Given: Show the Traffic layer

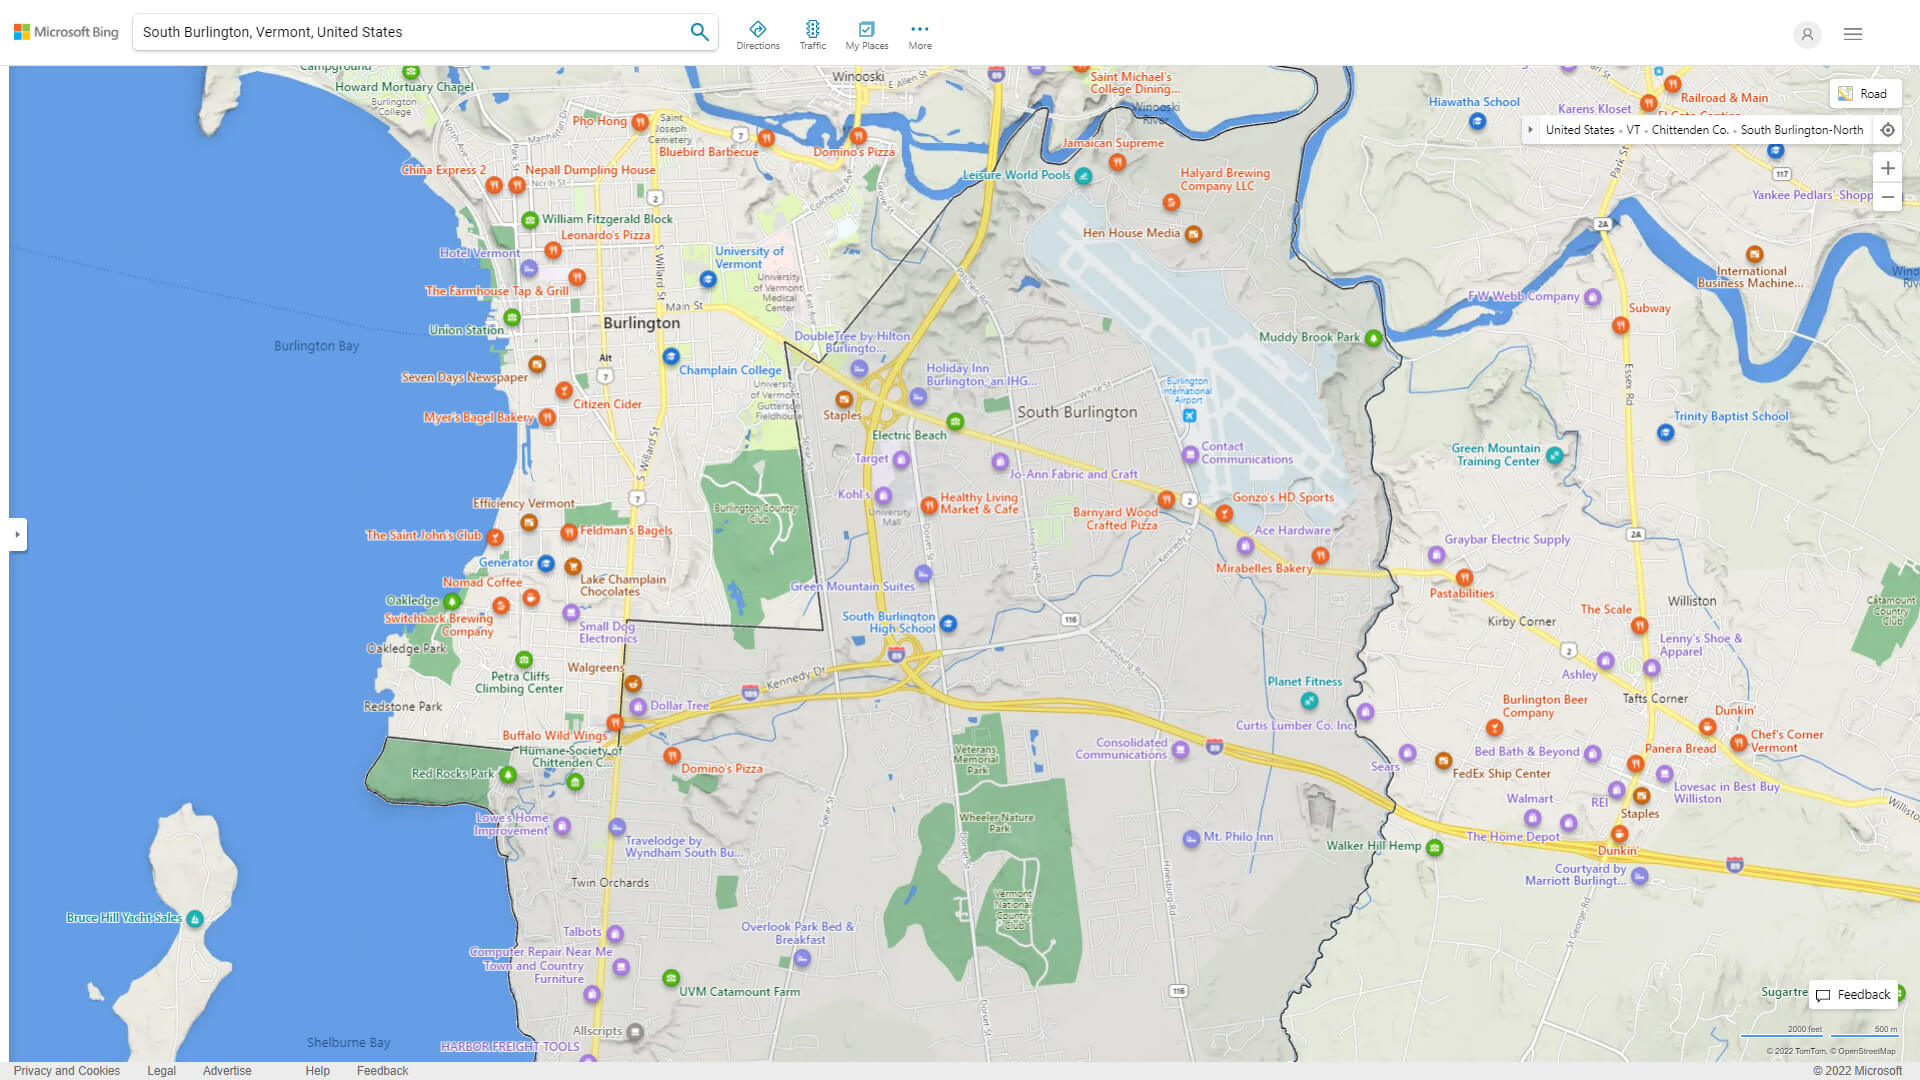Looking at the screenshot, I should [x=812, y=35].
